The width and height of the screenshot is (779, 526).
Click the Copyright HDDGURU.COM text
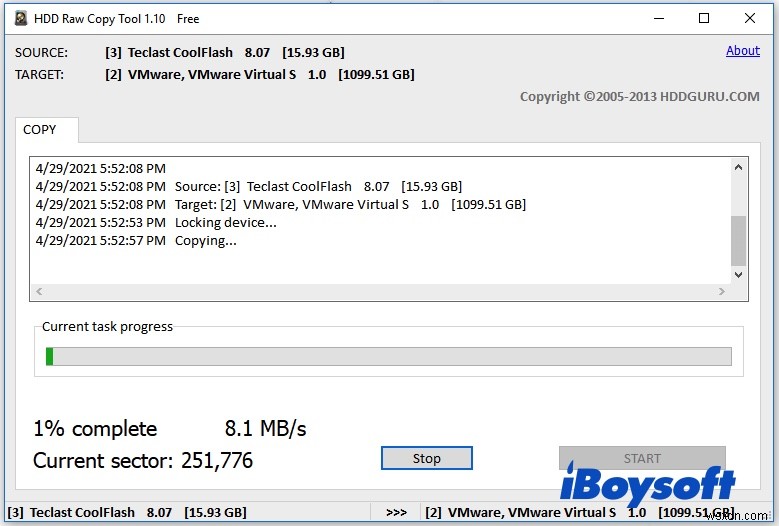639,96
